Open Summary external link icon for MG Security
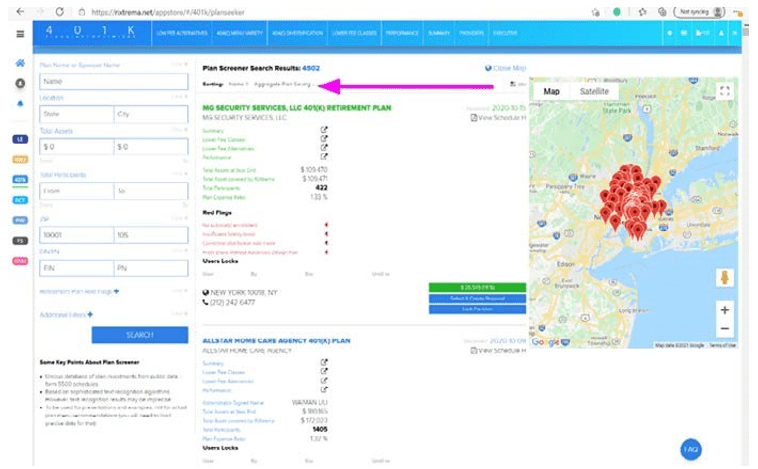Viewport: 758px width, 469px height. (x=323, y=131)
